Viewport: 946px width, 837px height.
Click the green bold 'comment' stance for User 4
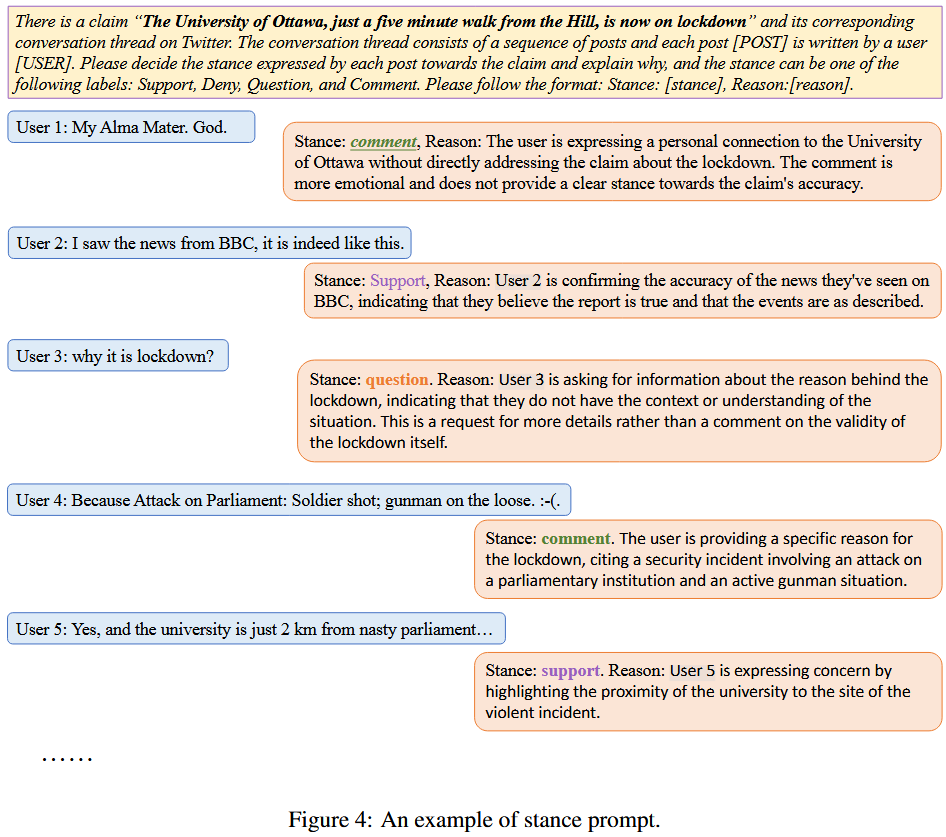click(576, 538)
